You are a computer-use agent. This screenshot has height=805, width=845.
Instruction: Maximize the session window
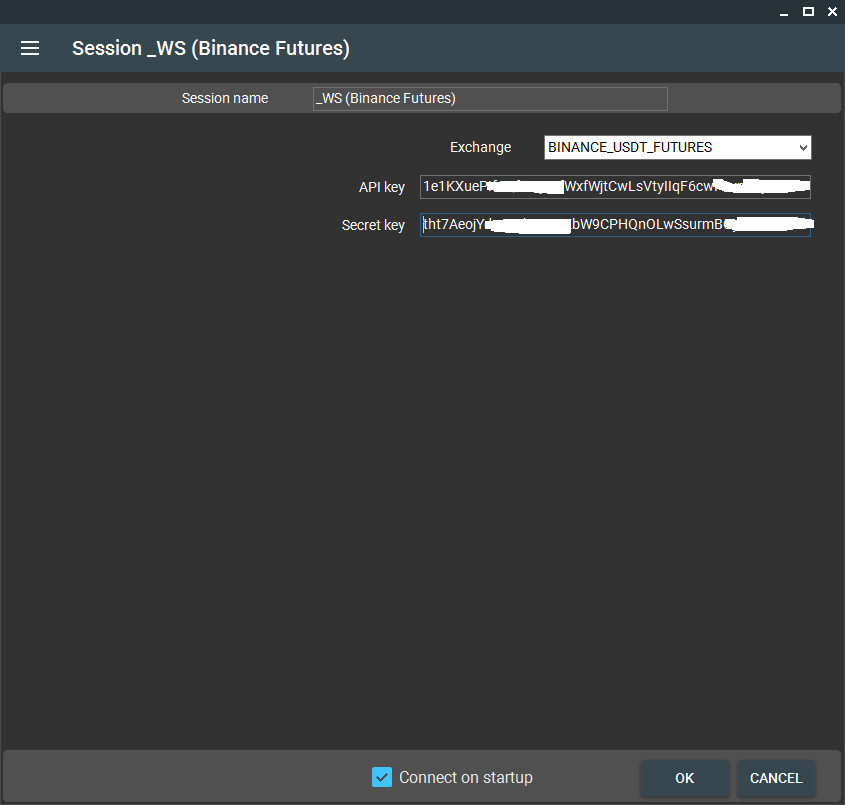coord(808,11)
